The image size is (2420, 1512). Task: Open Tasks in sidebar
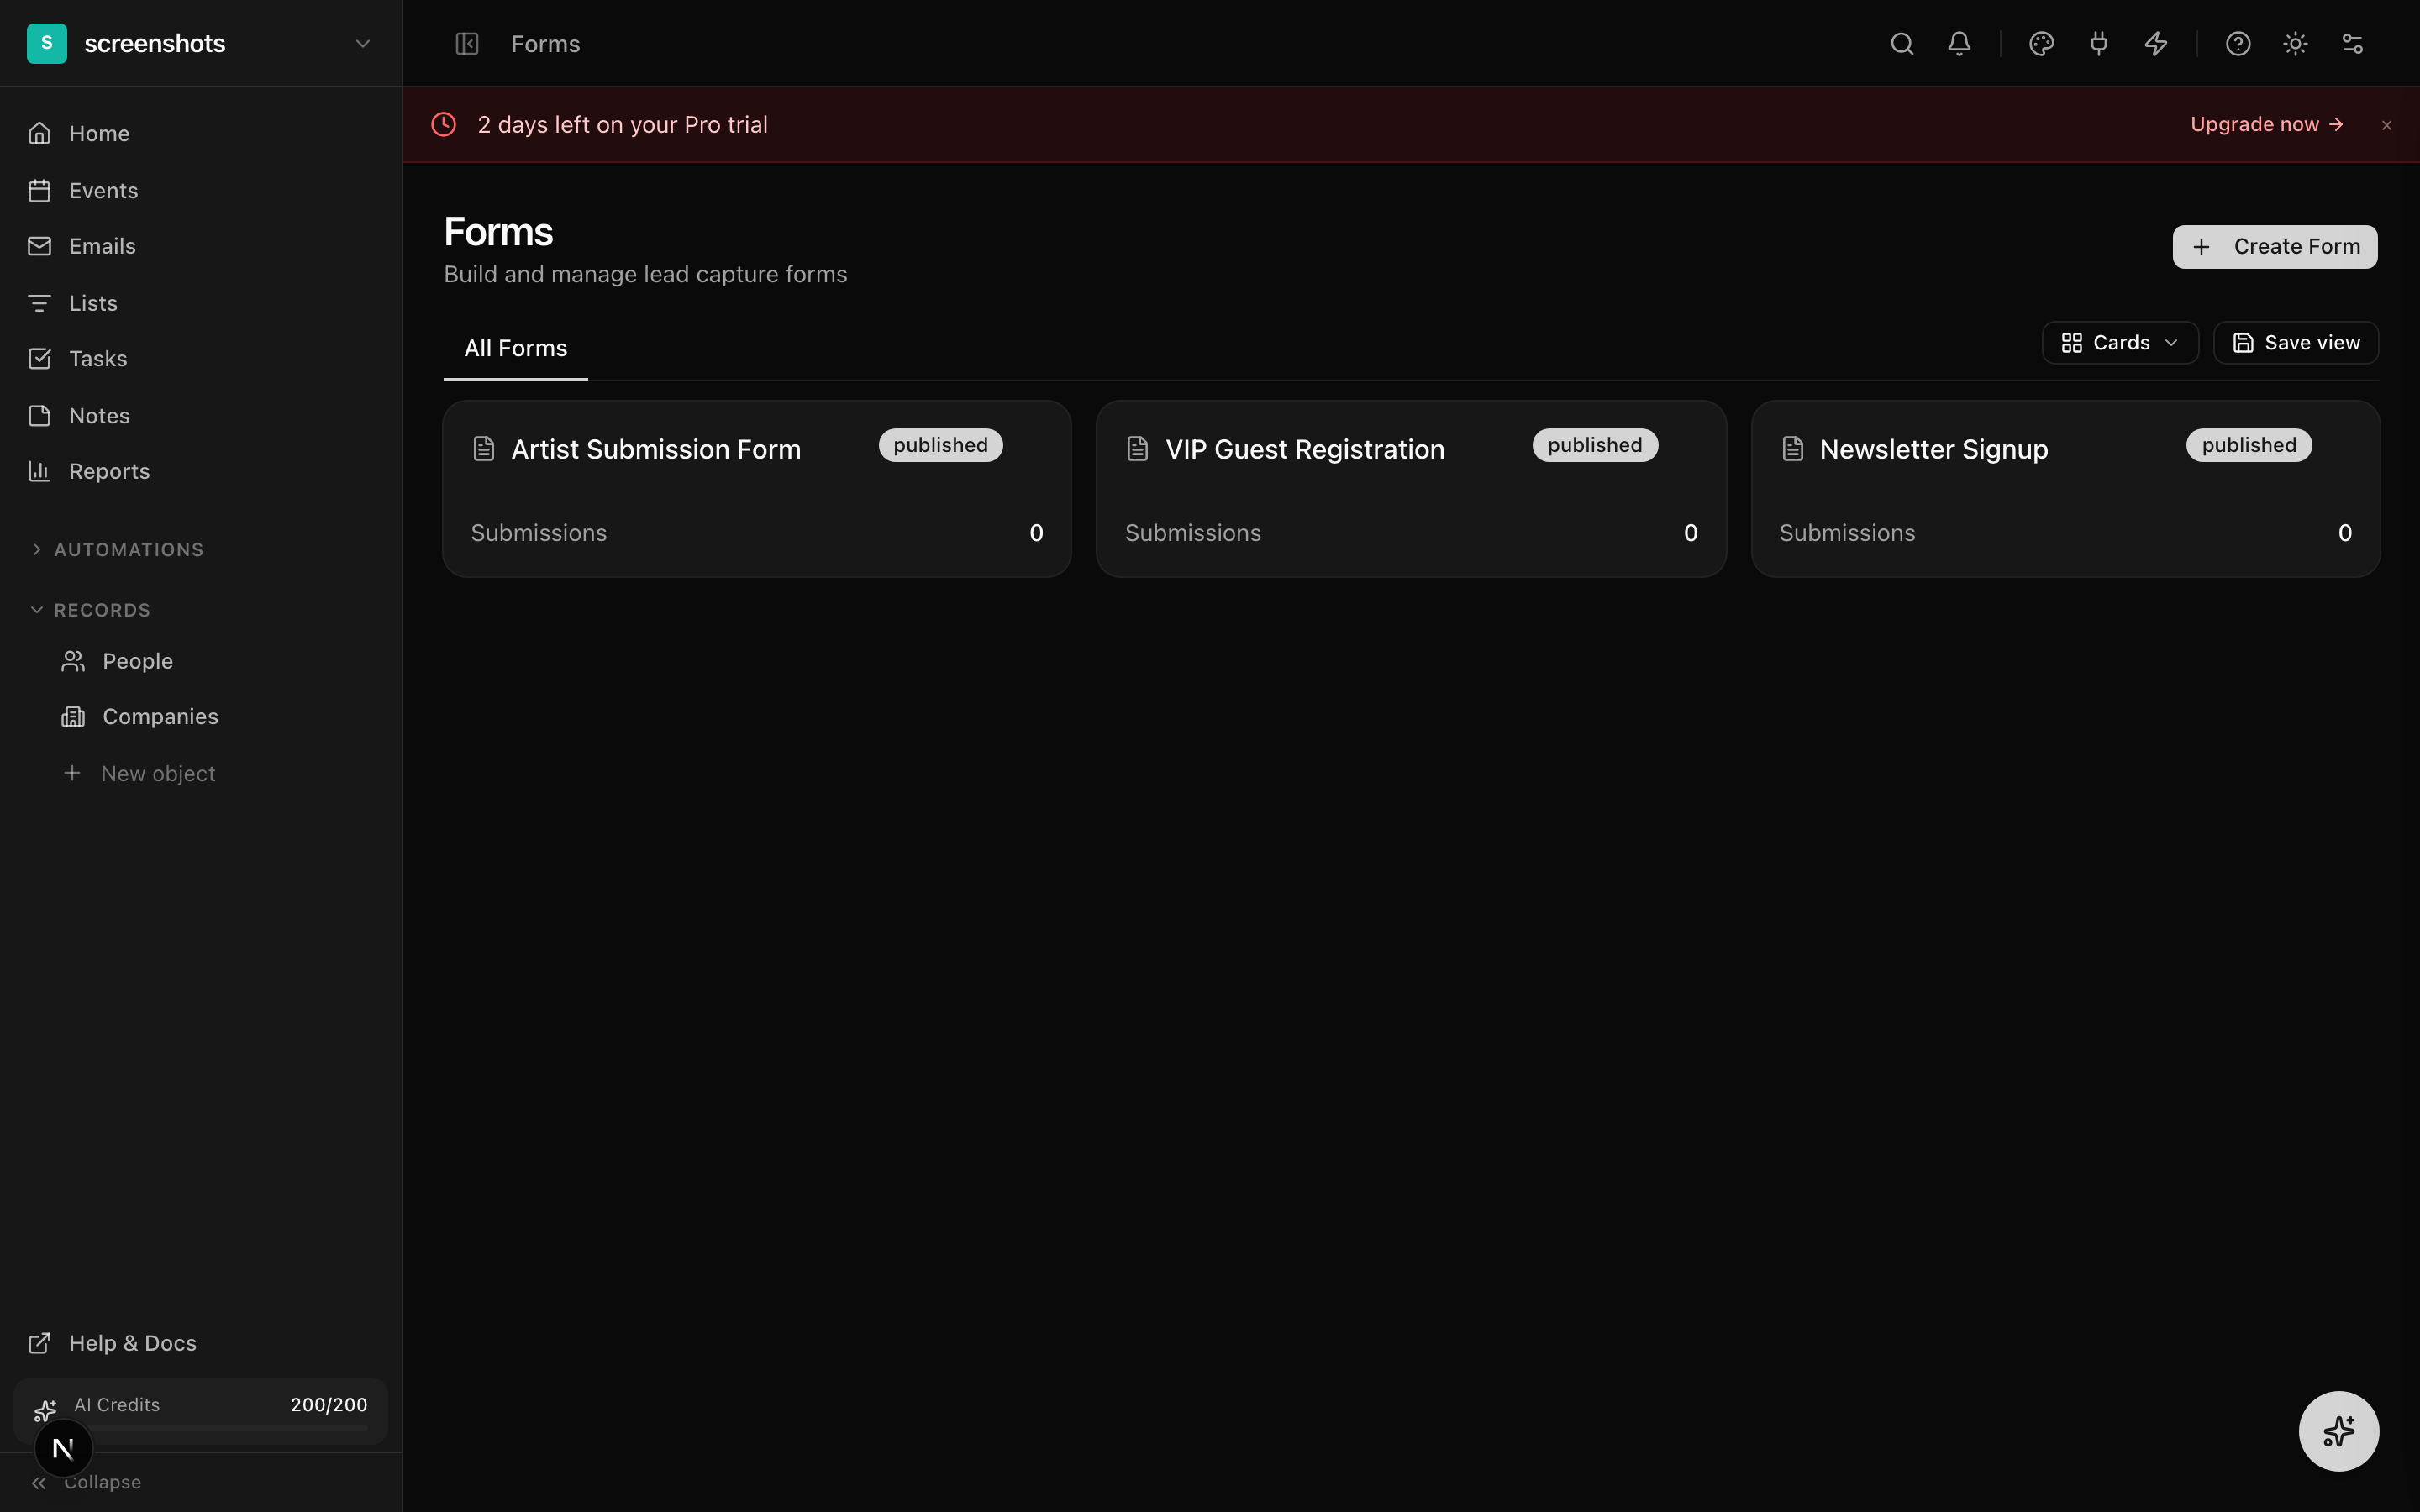click(200, 358)
